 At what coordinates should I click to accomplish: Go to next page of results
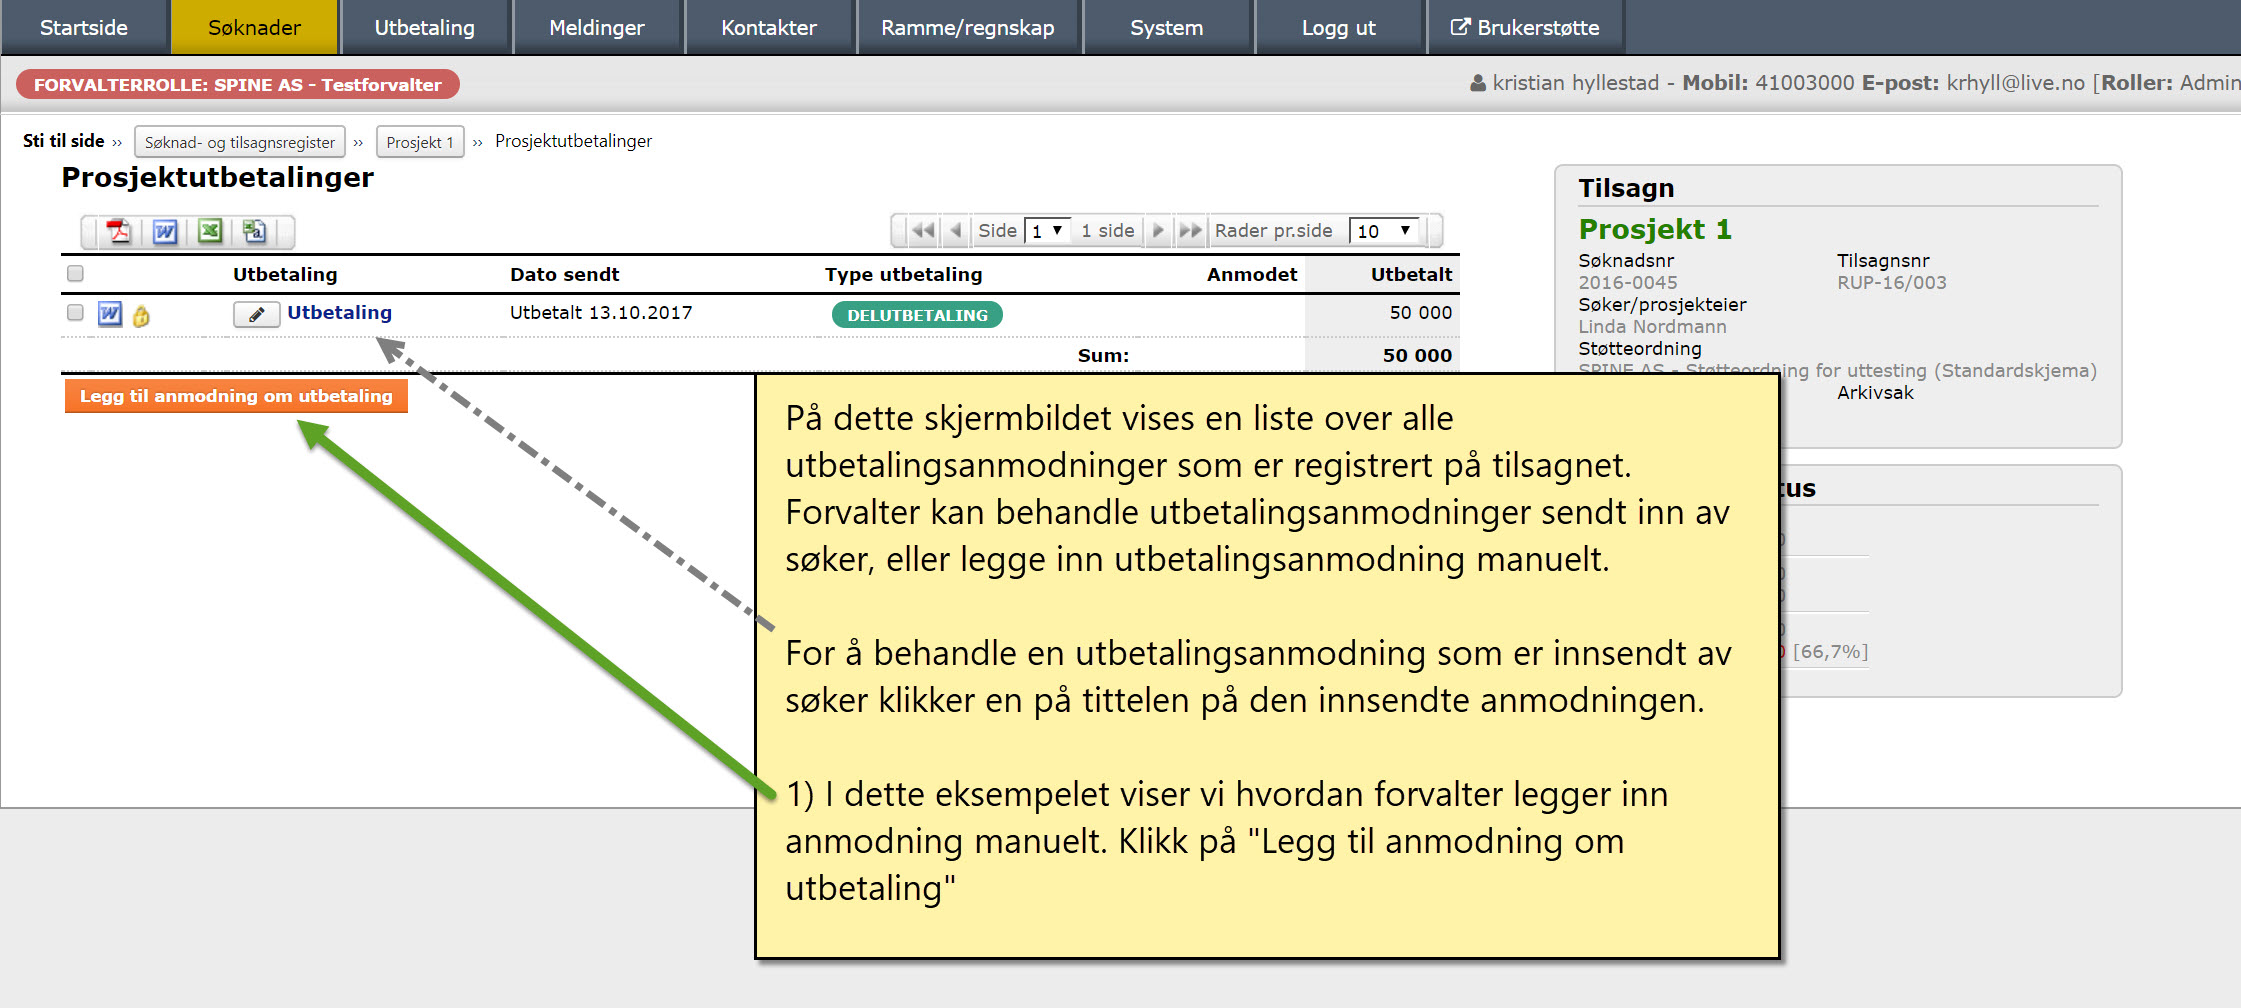pyautogui.click(x=1158, y=231)
